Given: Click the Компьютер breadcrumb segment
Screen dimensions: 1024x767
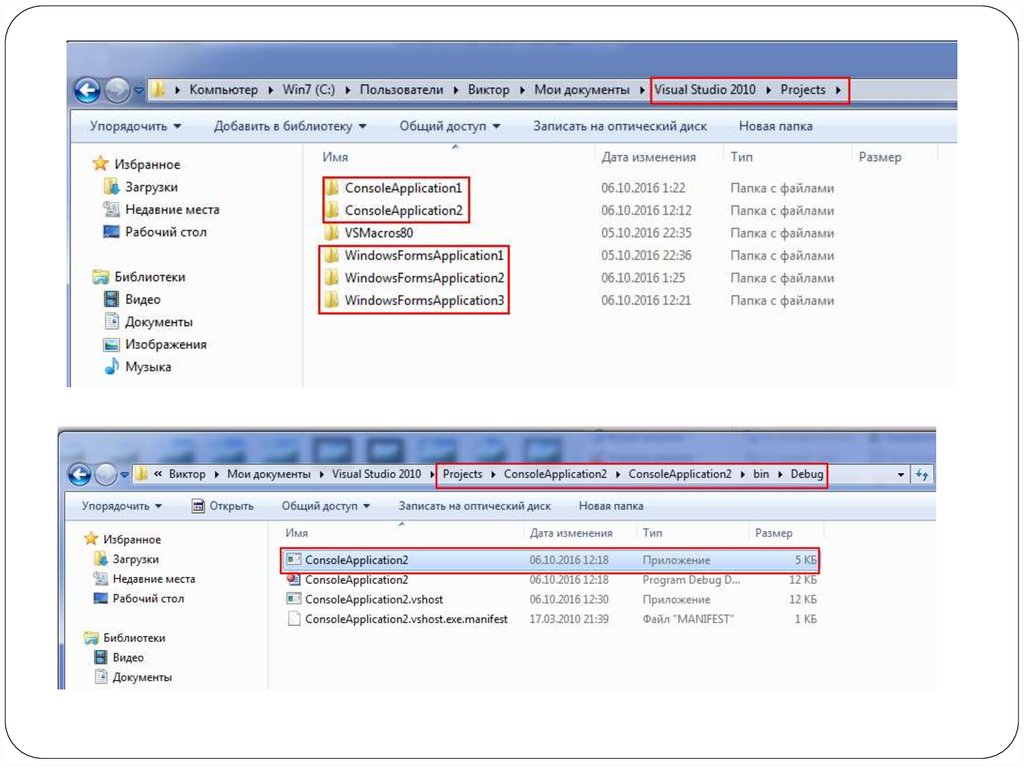Looking at the screenshot, I should point(223,90).
